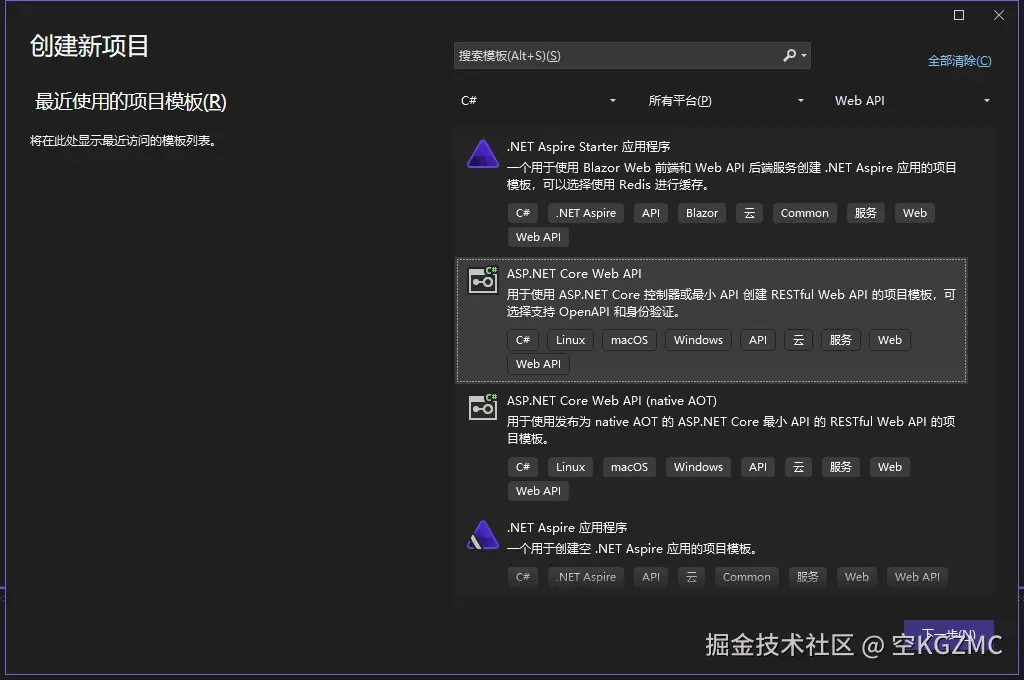Image resolution: width=1024 pixels, height=680 pixels.
Task: Click the Windows tag on the native AOT template
Action: pyautogui.click(x=698, y=467)
